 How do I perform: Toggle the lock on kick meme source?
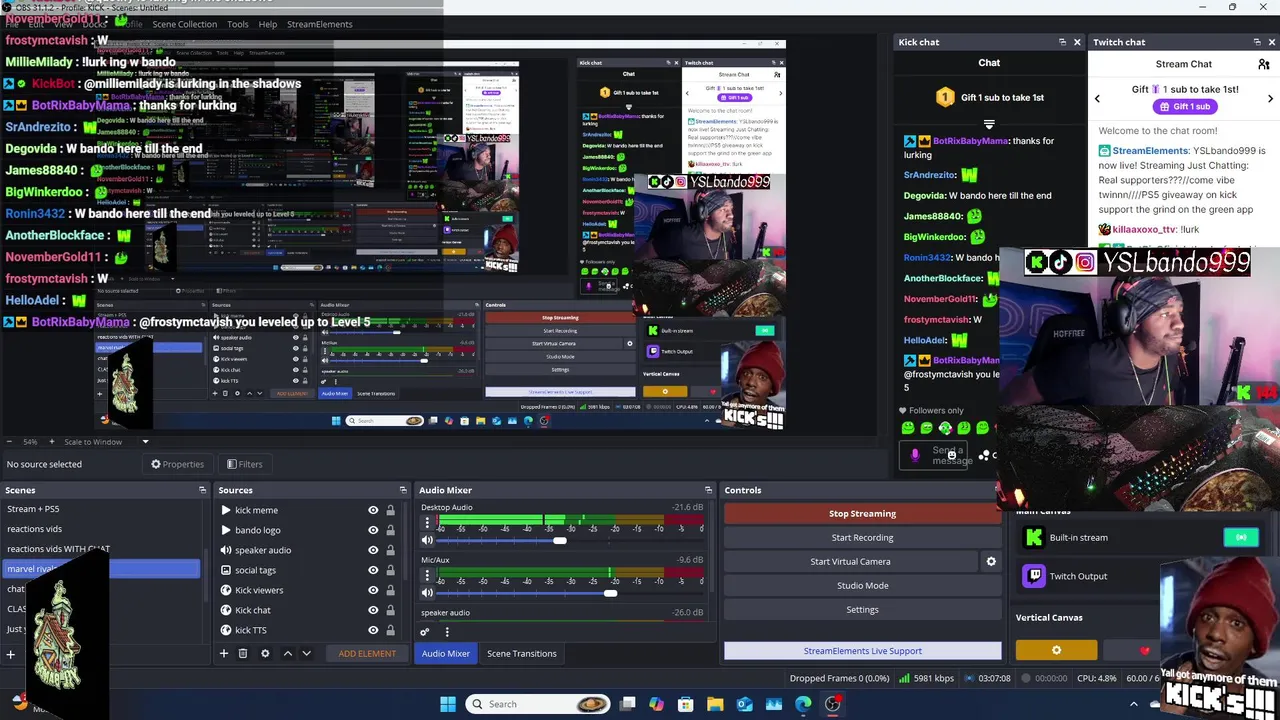(390, 510)
